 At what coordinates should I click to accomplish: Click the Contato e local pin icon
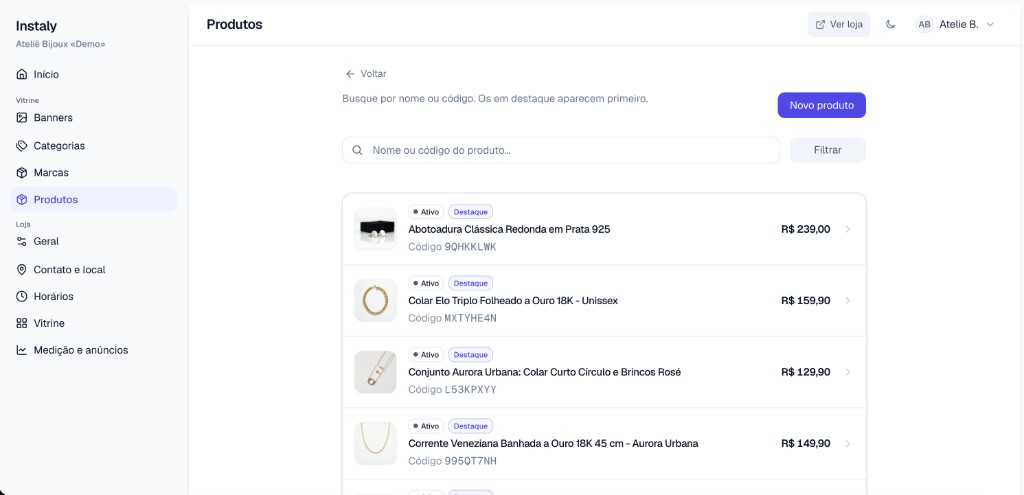point(22,270)
